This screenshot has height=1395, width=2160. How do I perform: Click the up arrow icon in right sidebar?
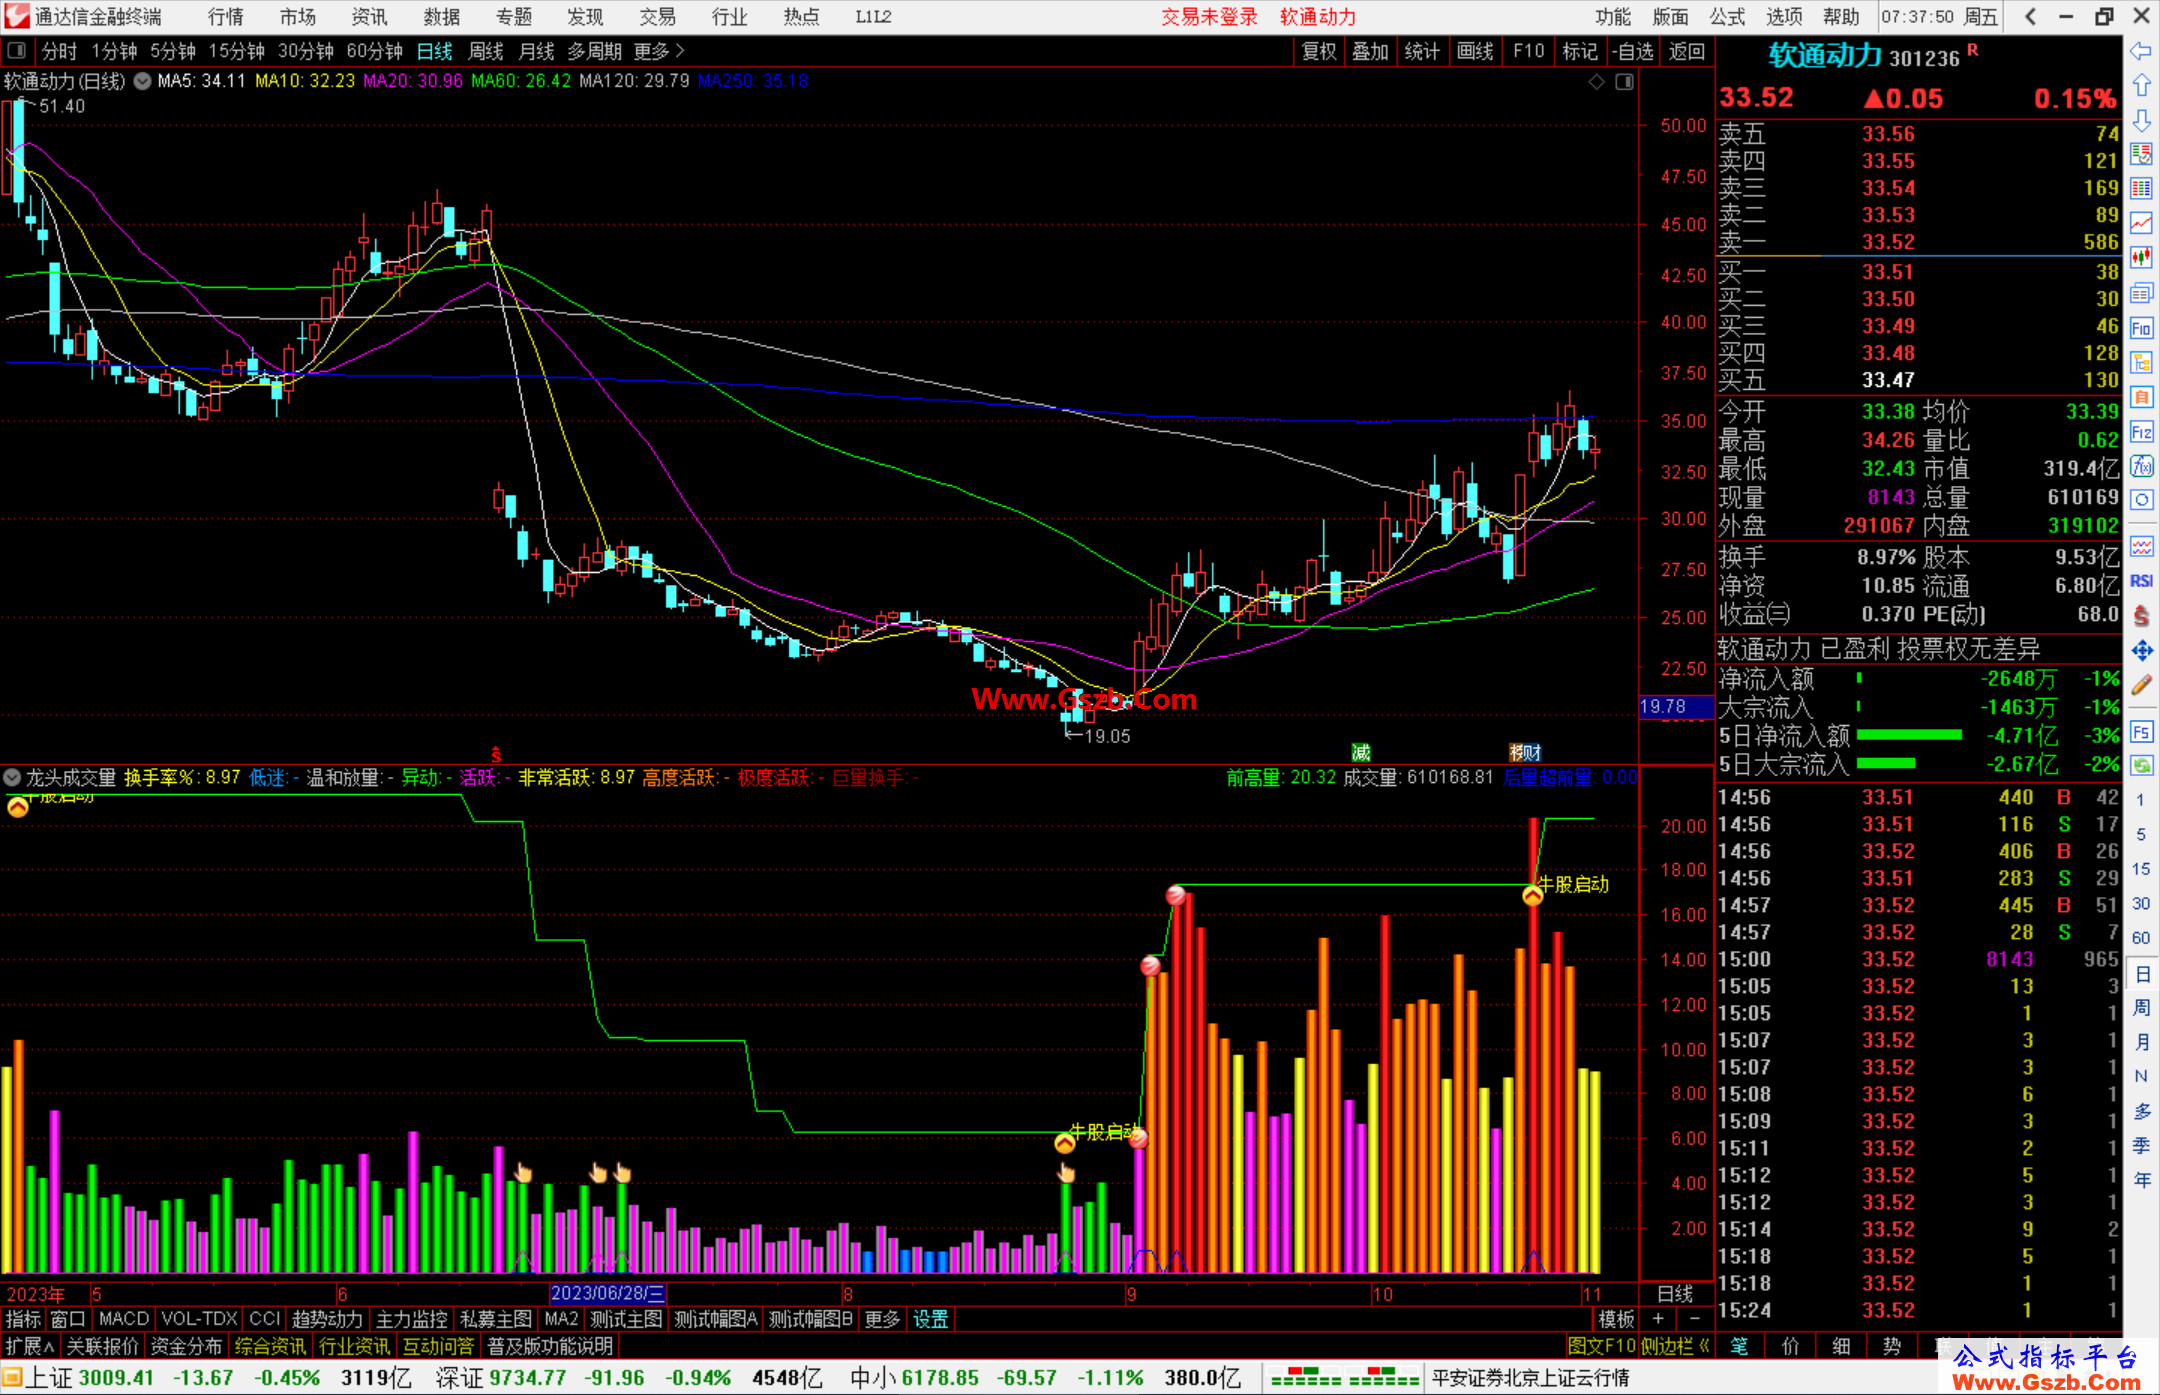[x=2141, y=86]
